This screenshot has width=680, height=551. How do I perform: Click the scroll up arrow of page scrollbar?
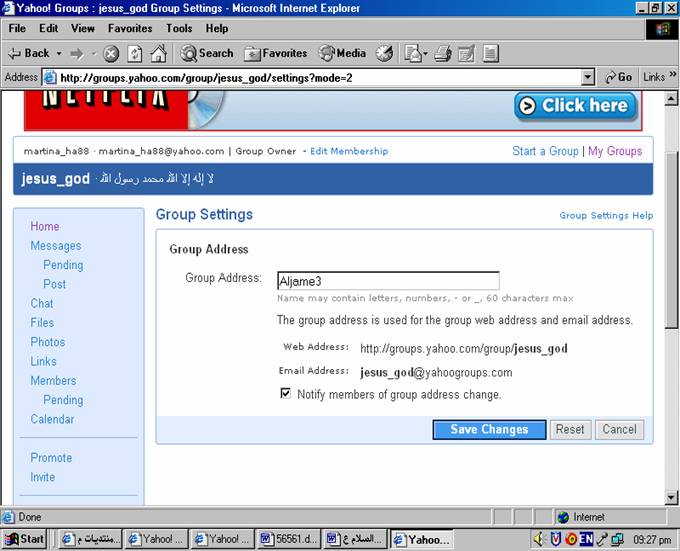(x=671, y=98)
